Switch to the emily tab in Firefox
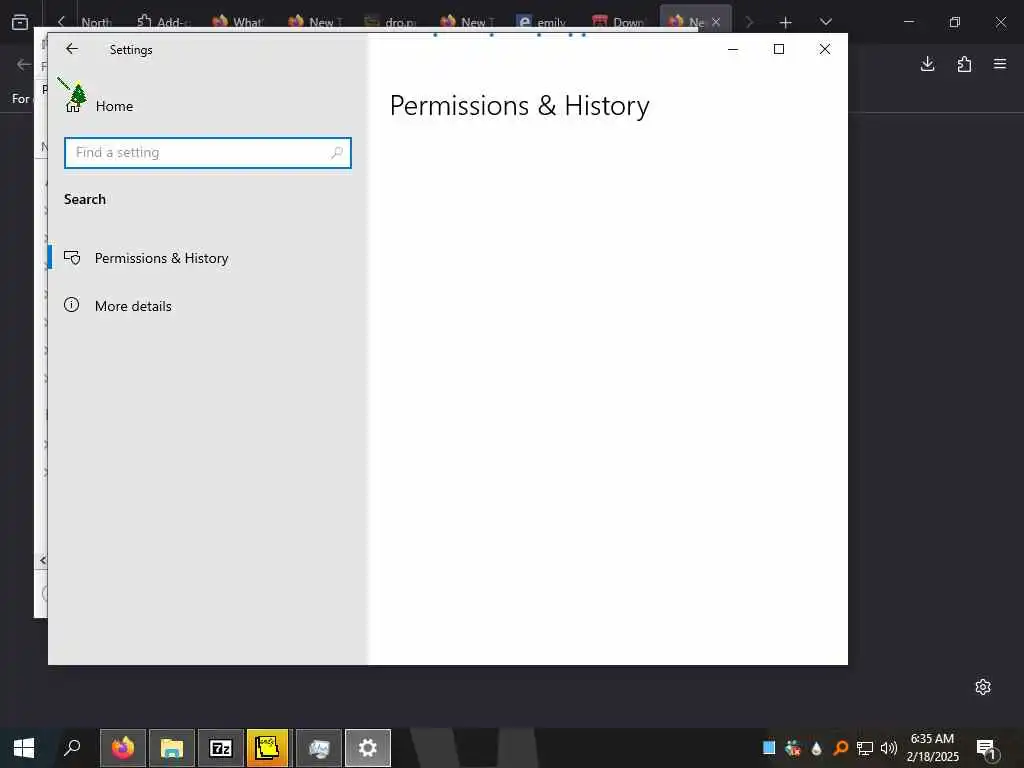The image size is (1024, 768). click(x=541, y=22)
